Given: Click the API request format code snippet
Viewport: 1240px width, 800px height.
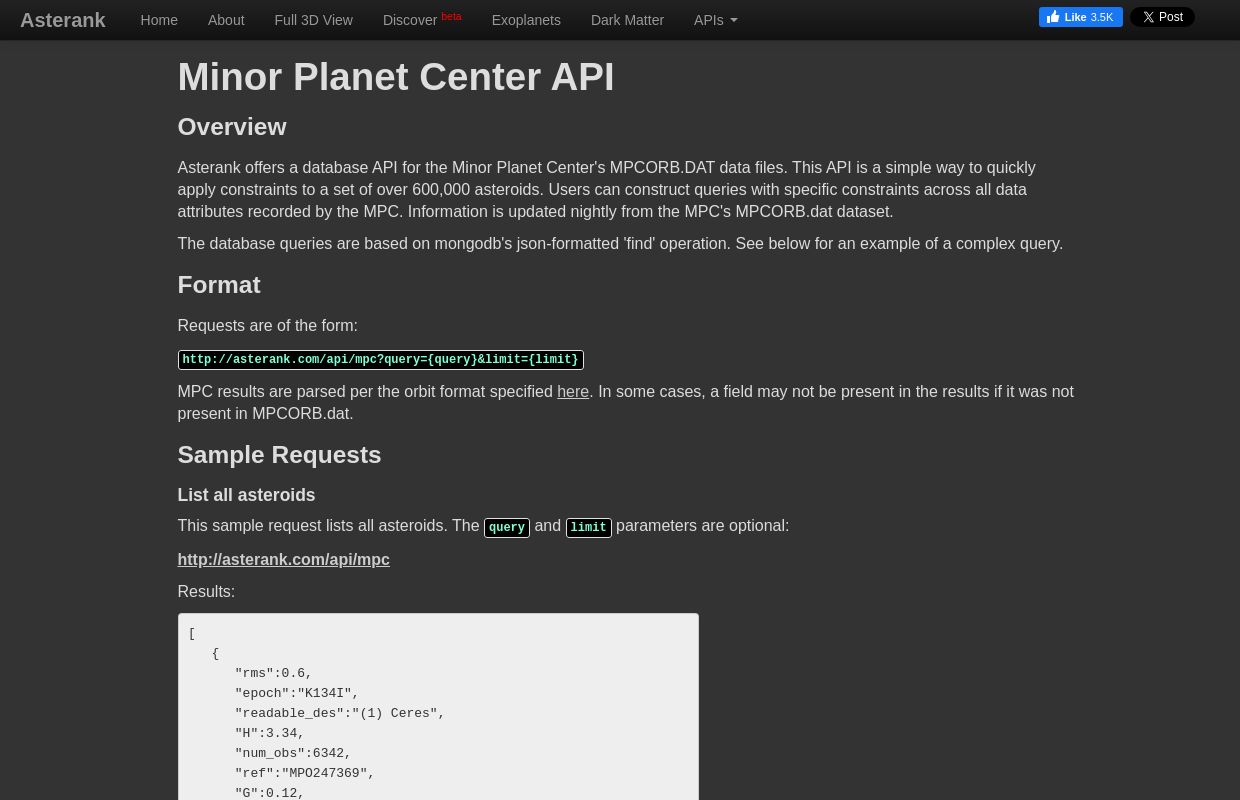Looking at the screenshot, I should pyautogui.click(x=380, y=360).
